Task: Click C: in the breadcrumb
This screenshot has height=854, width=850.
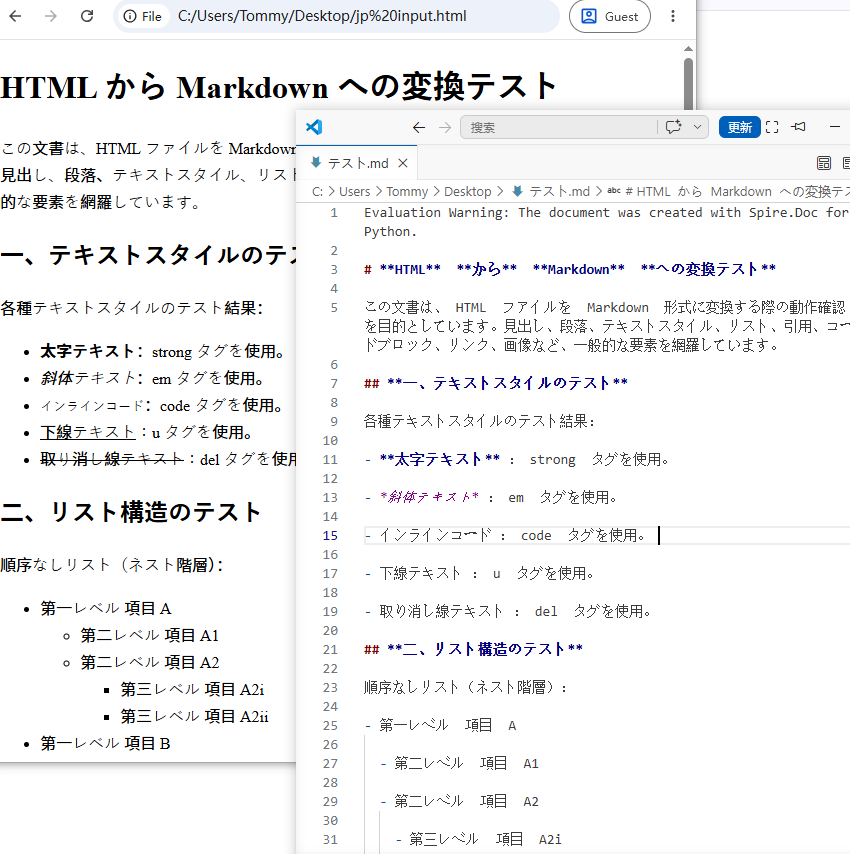Action: pyautogui.click(x=317, y=192)
